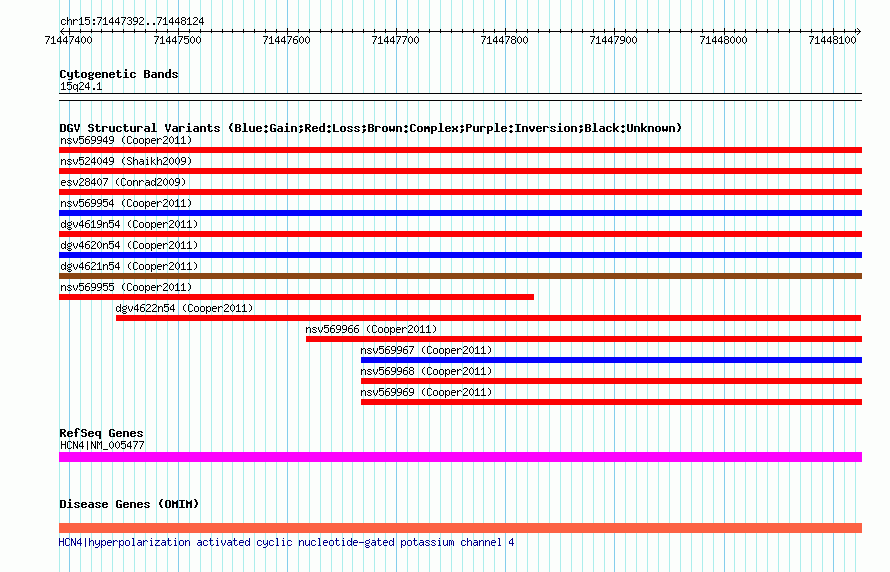This screenshot has height=572, width=890.
Task: Click ruler position 71447400
Action: (x=68, y=40)
